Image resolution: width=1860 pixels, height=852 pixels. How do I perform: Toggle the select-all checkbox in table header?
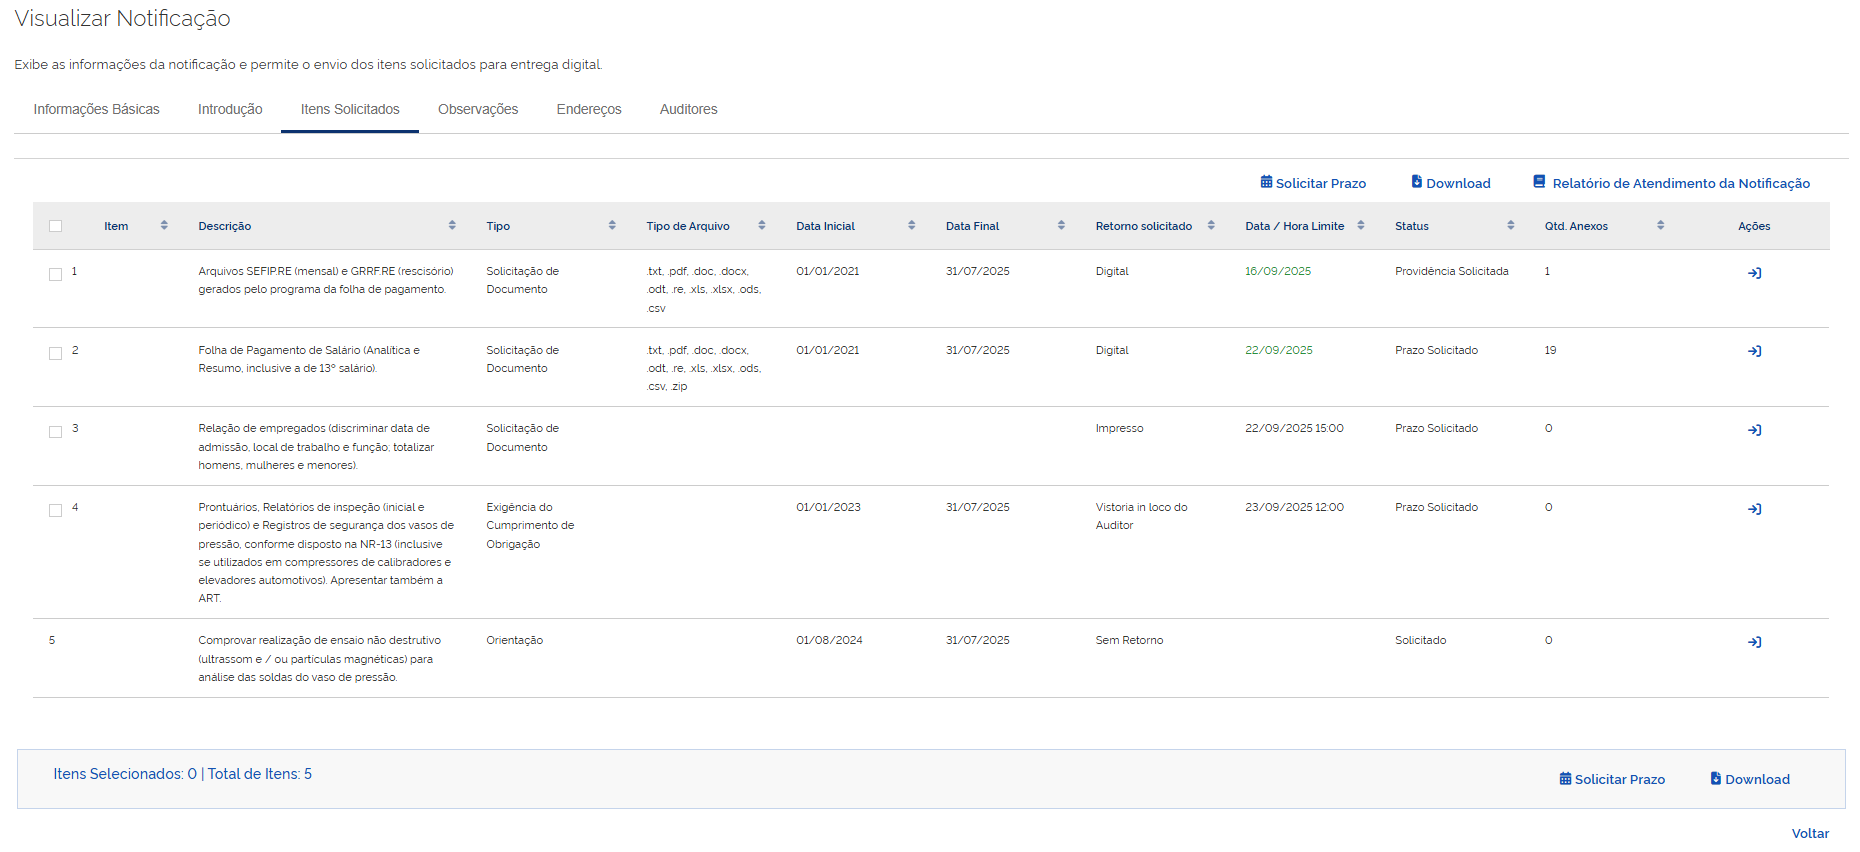point(56,226)
